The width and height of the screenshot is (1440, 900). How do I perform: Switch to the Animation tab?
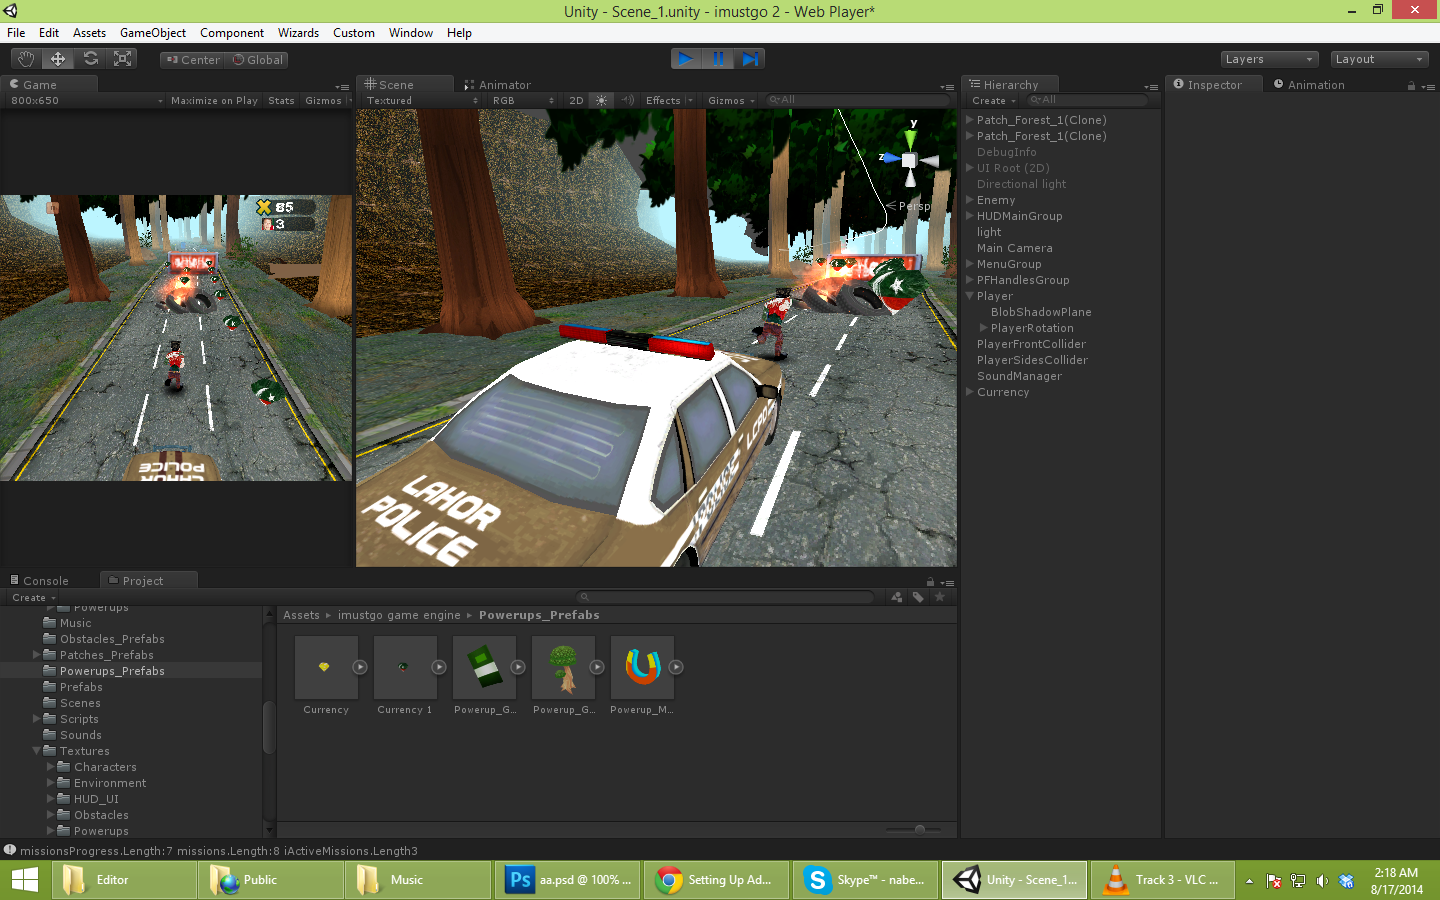(x=1309, y=85)
